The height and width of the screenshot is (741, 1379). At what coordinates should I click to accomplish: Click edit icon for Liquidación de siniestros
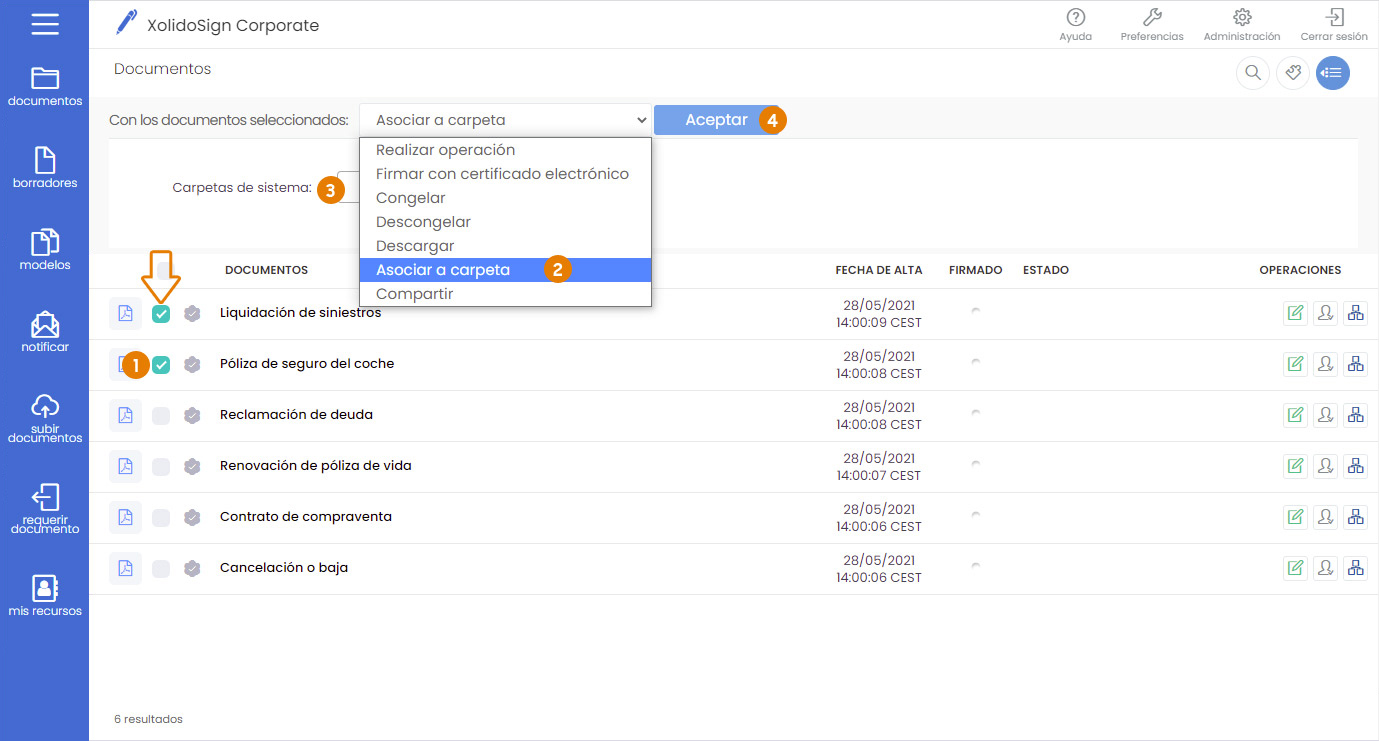1295,313
